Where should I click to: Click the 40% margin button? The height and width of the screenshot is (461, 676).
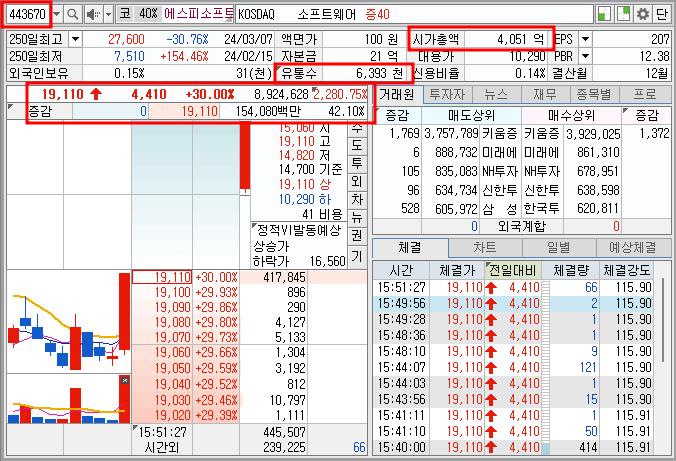point(148,14)
